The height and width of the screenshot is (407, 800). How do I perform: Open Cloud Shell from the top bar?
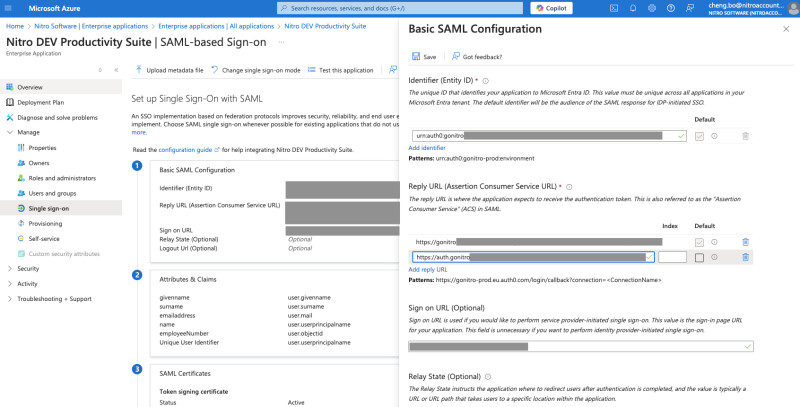tap(614, 8)
